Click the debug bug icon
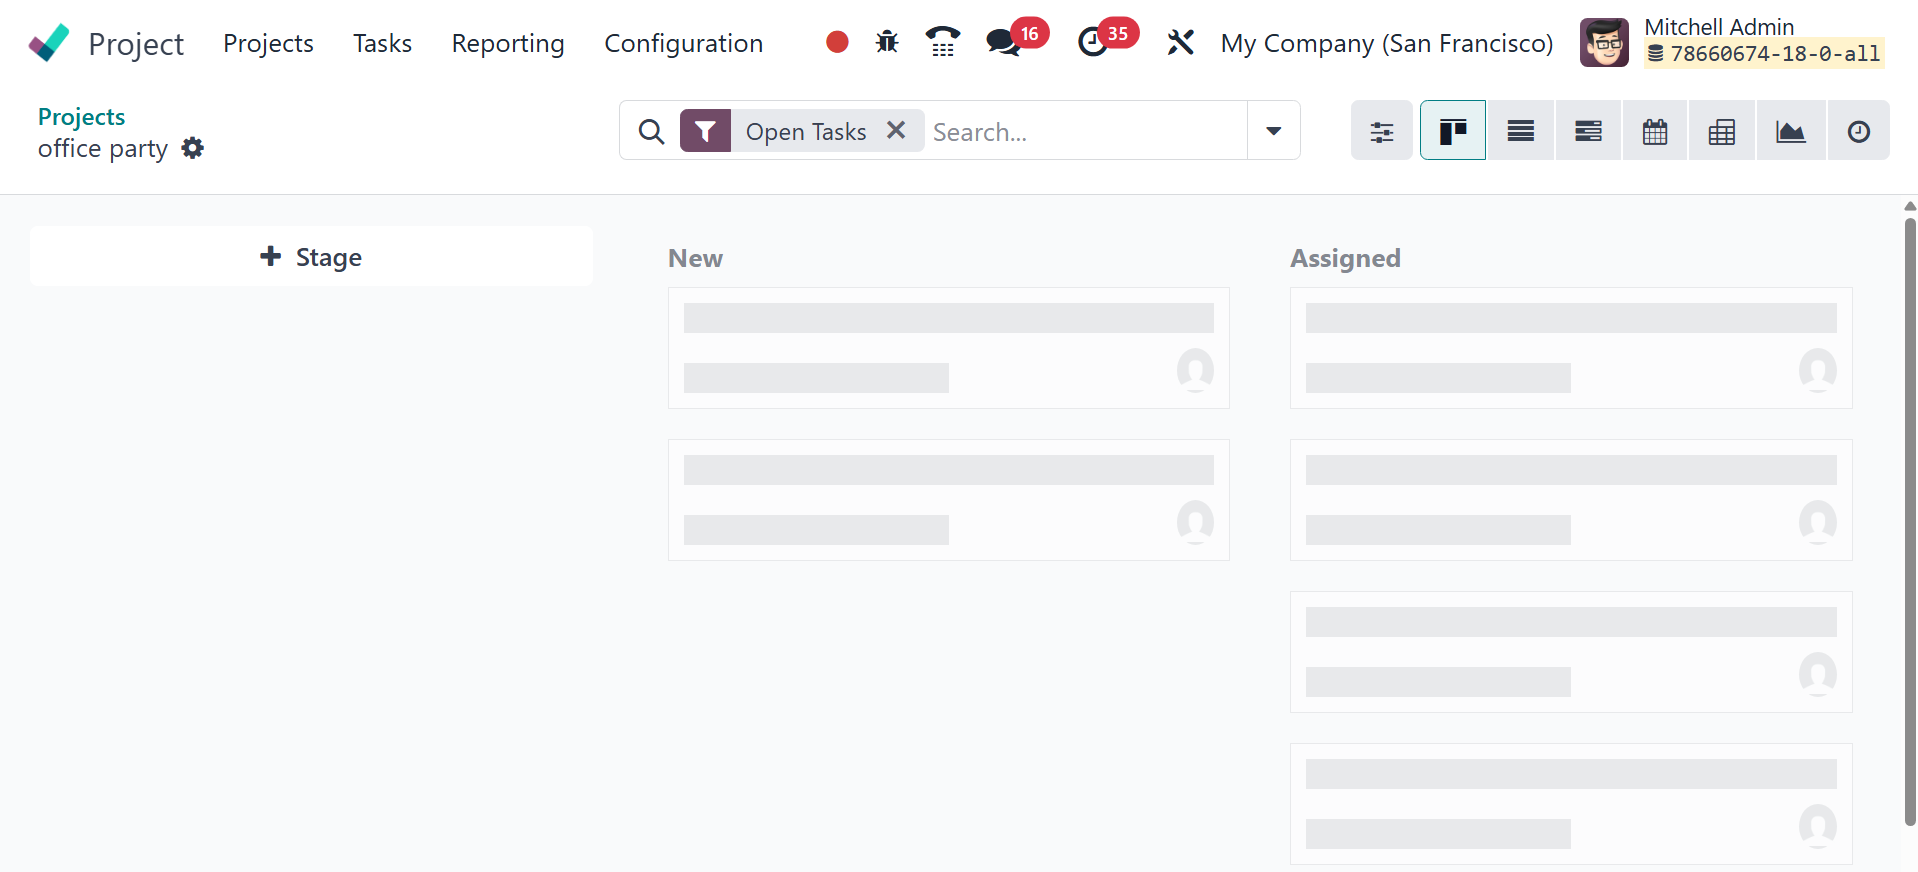1918x872 pixels. pos(887,42)
